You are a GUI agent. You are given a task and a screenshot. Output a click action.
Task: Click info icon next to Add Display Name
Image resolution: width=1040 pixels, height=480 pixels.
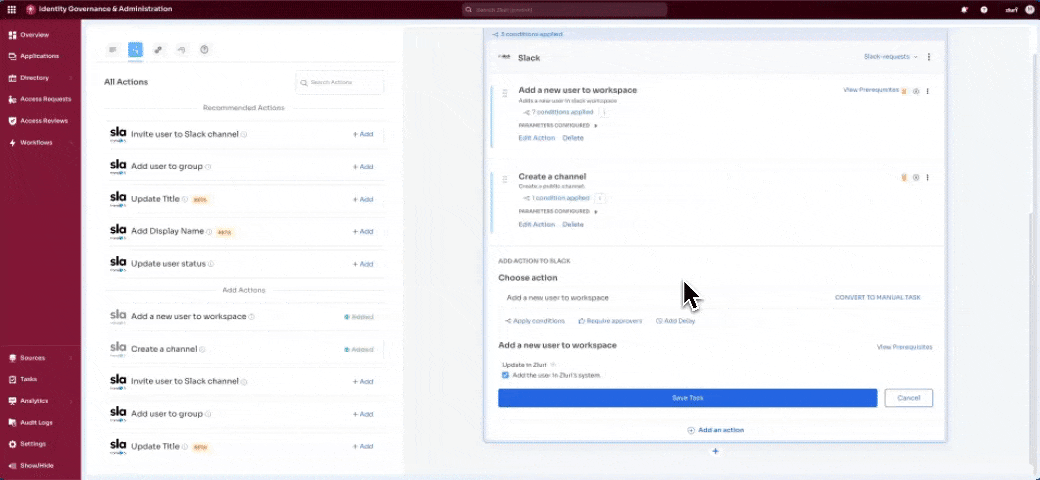tap(209, 232)
